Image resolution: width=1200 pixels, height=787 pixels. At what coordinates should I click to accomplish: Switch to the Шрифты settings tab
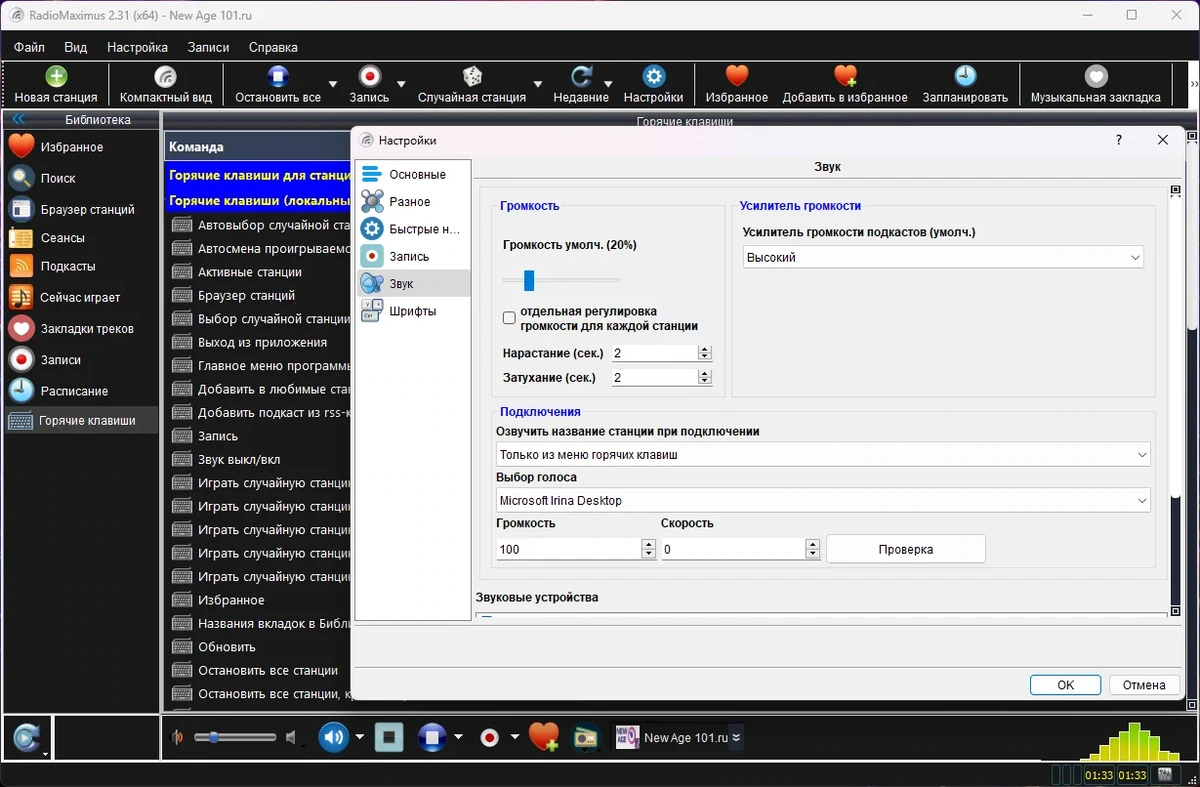(412, 311)
